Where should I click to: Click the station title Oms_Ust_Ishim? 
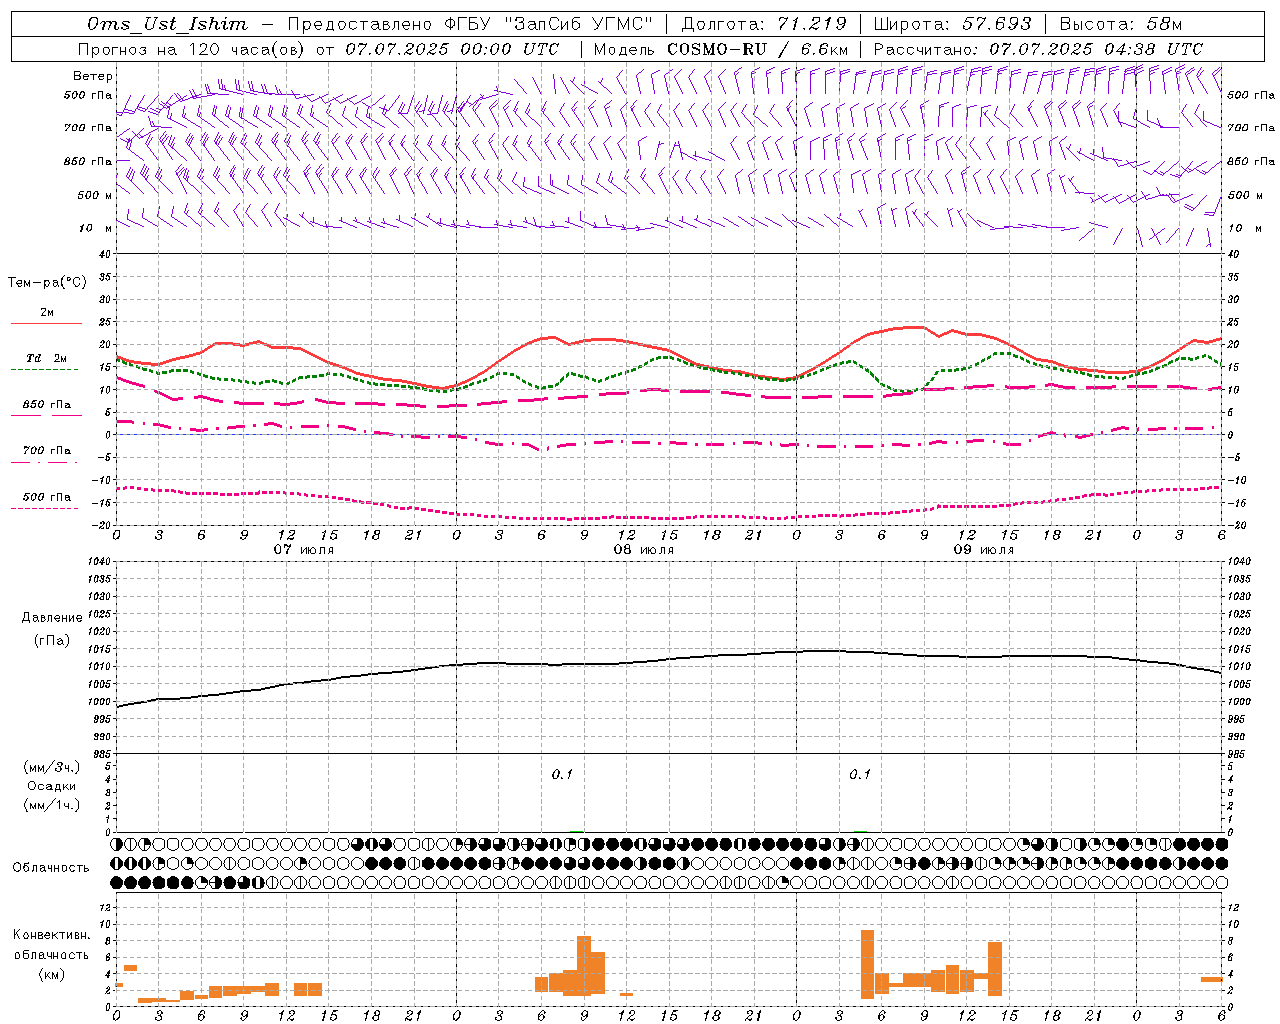(x=167, y=24)
